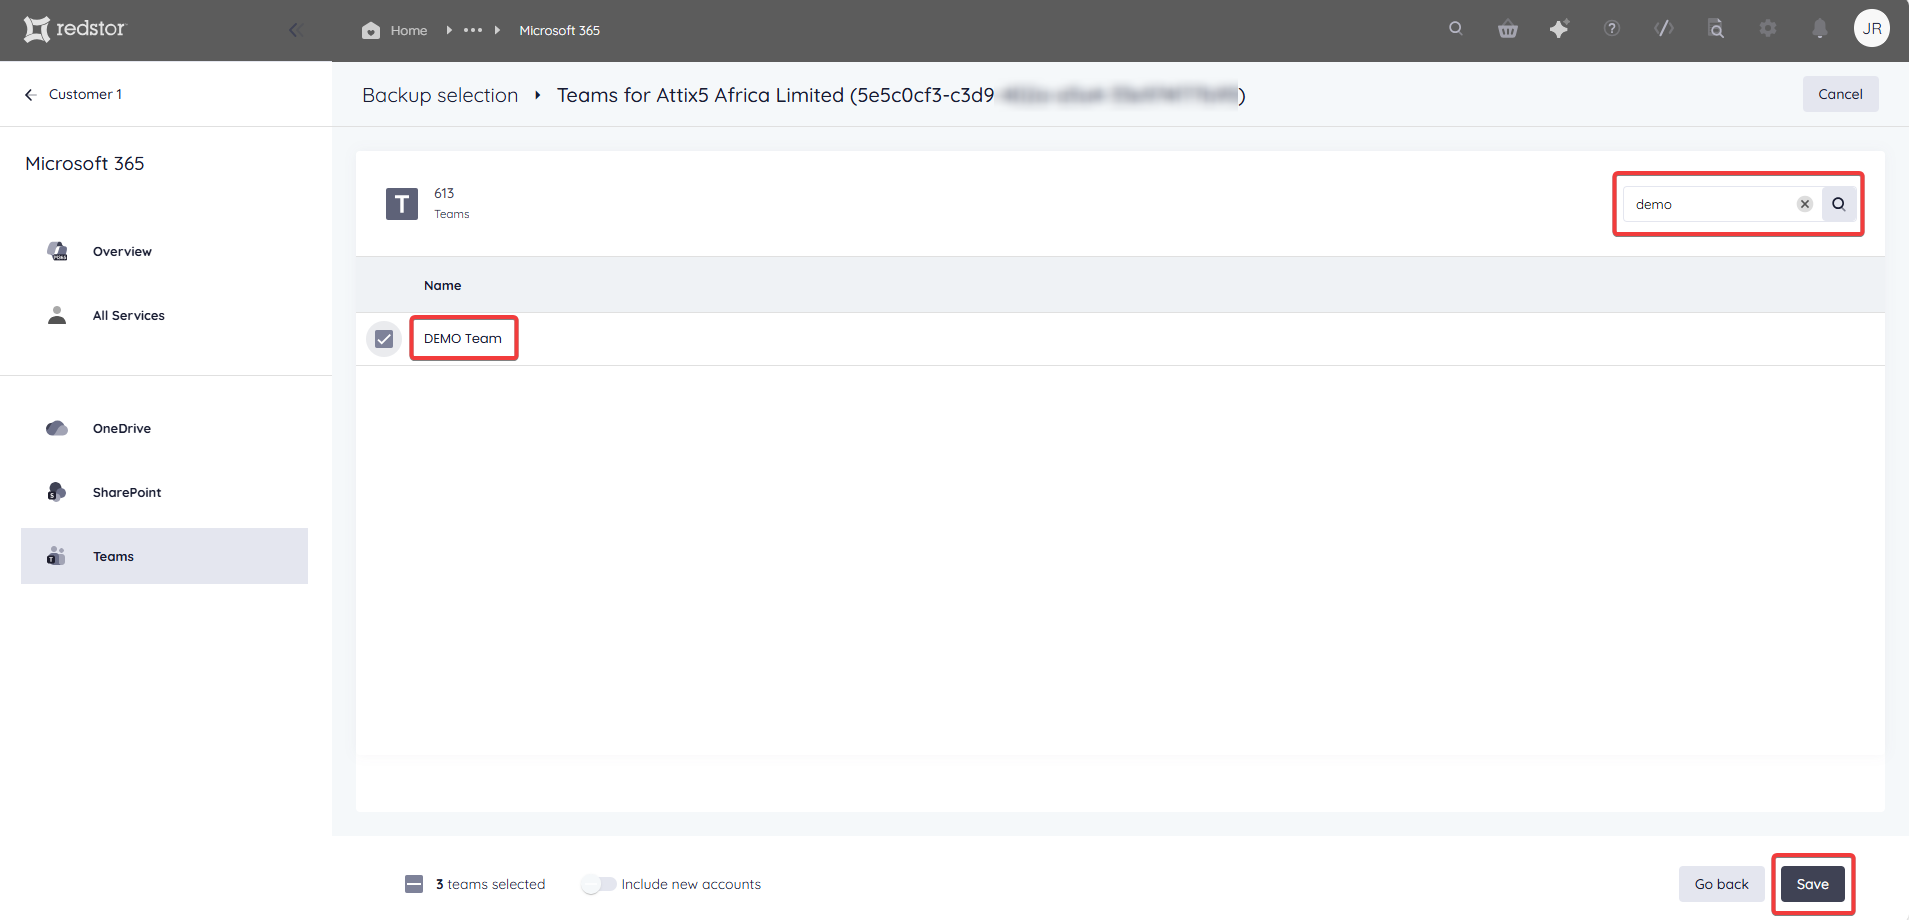Open the search icon in top bar
This screenshot has width=1909, height=920.
(x=1456, y=29)
